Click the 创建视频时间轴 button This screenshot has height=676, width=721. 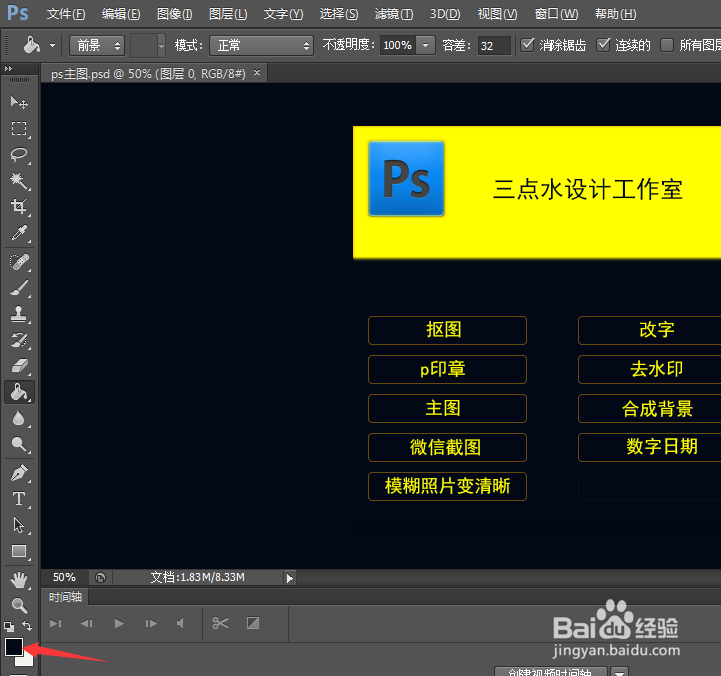click(550, 672)
